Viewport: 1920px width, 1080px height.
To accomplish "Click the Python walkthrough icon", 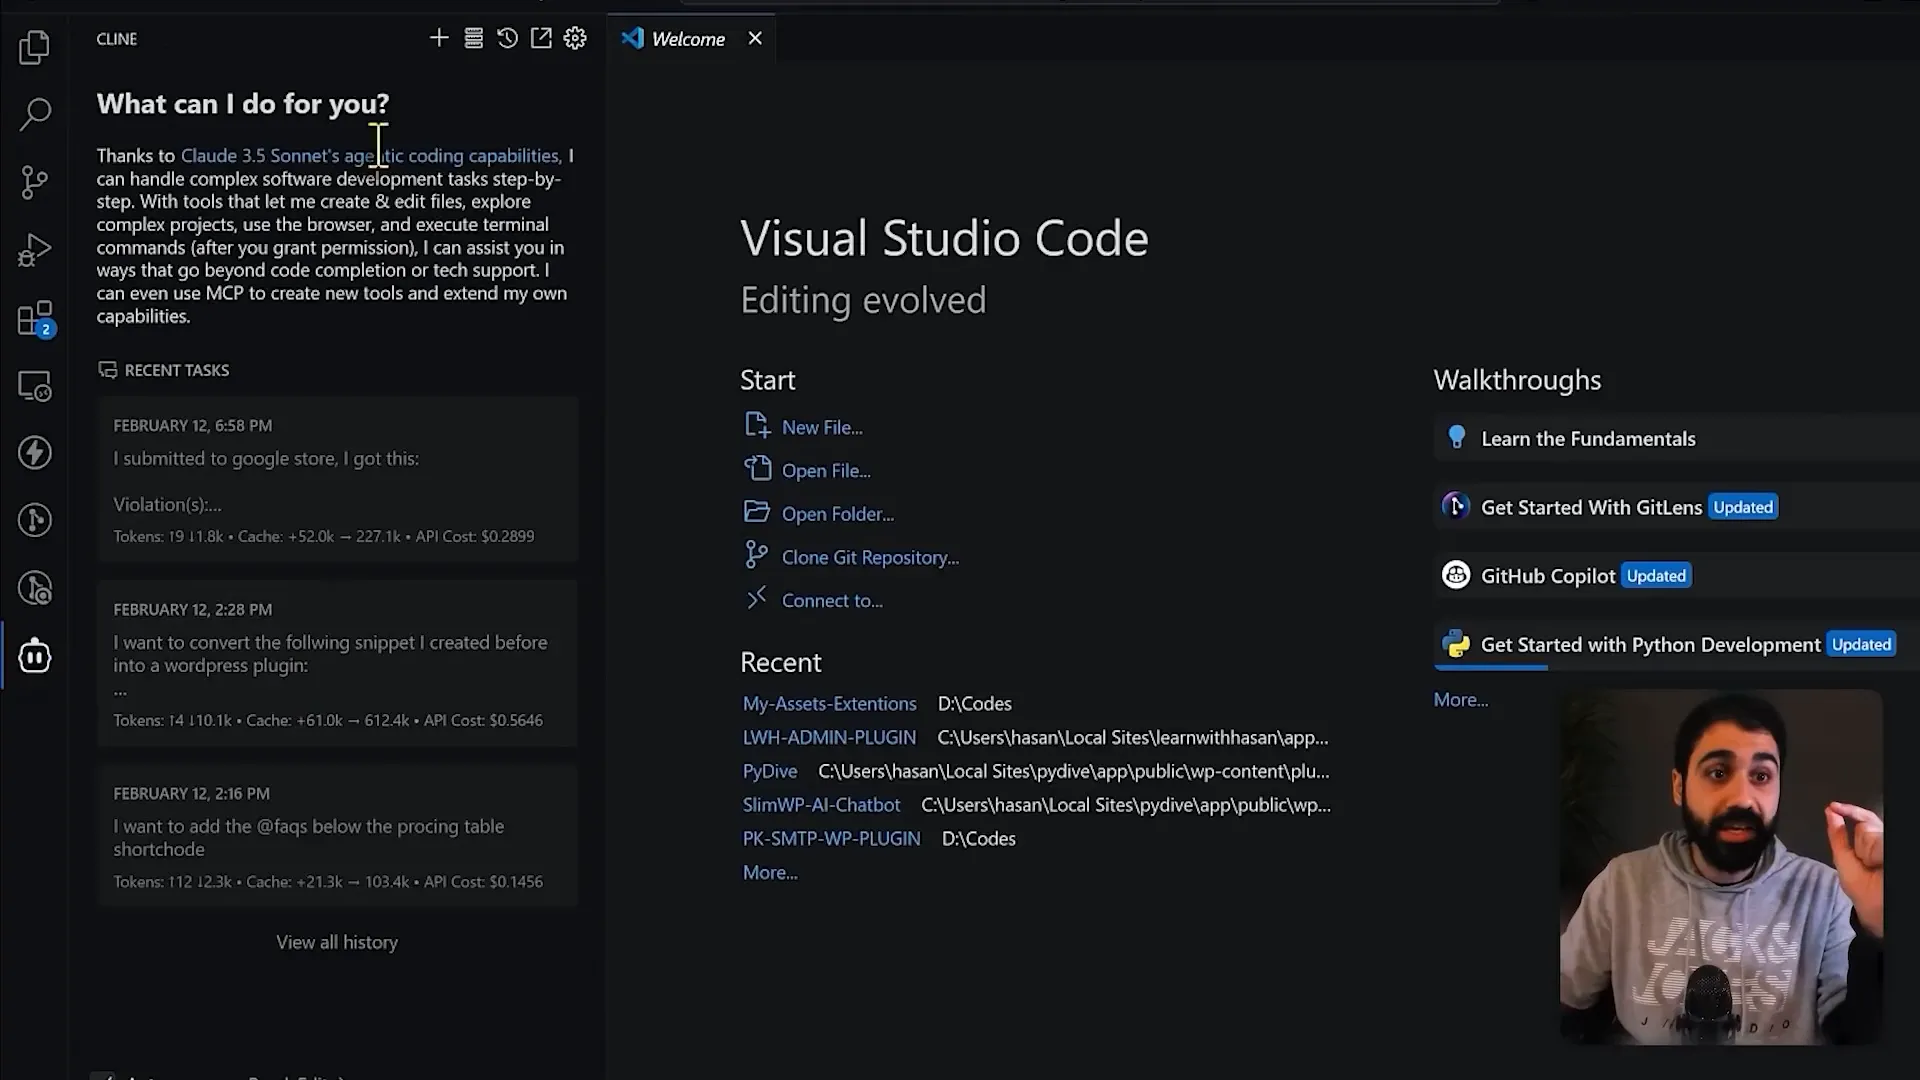I will click(1456, 644).
